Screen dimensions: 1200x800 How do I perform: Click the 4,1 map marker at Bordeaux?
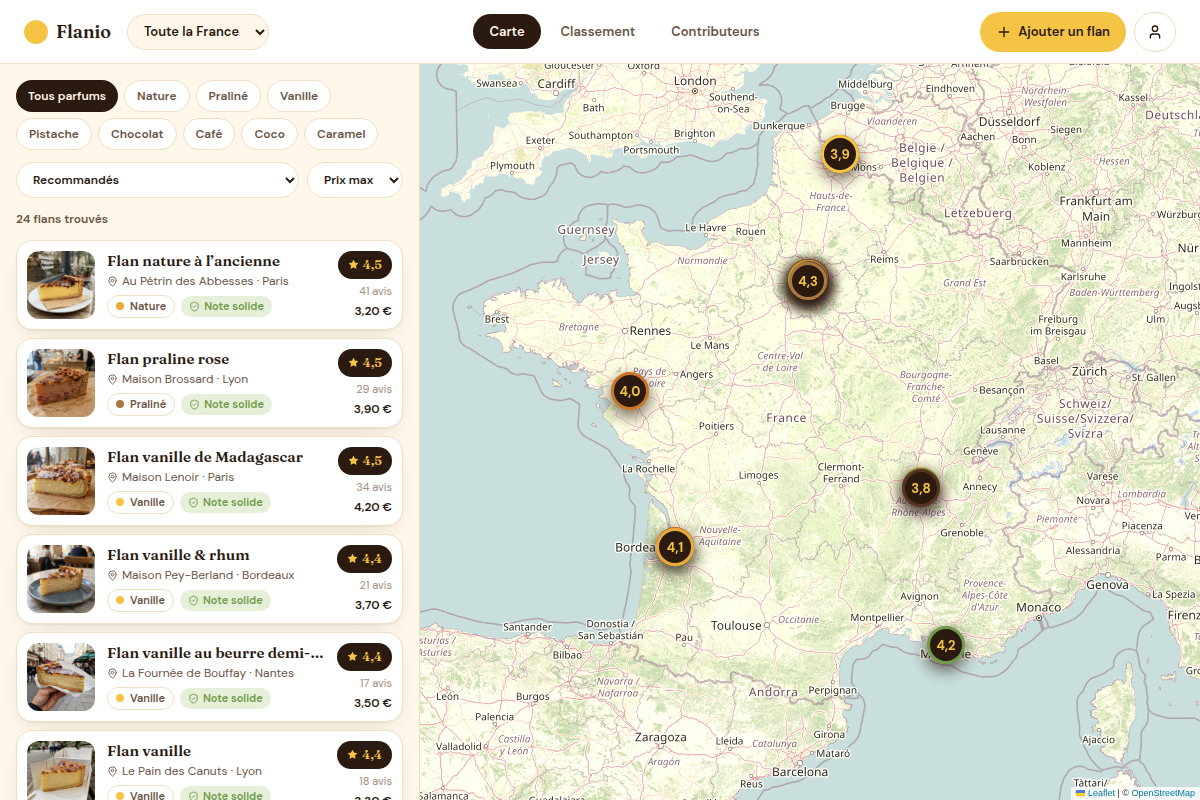pyautogui.click(x=675, y=547)
